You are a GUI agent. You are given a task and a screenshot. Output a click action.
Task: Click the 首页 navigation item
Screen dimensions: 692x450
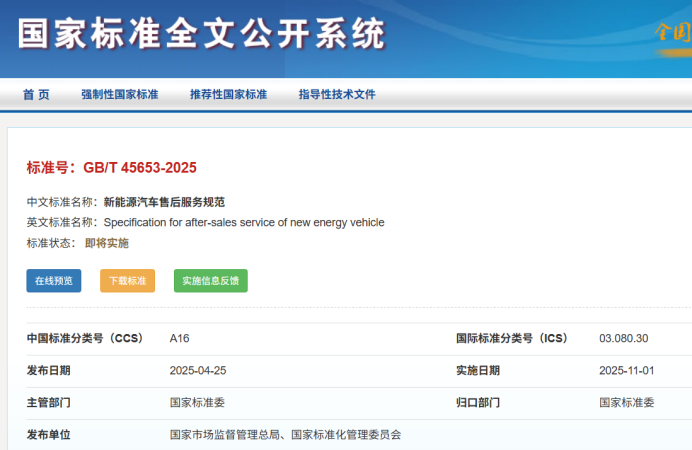36,95
